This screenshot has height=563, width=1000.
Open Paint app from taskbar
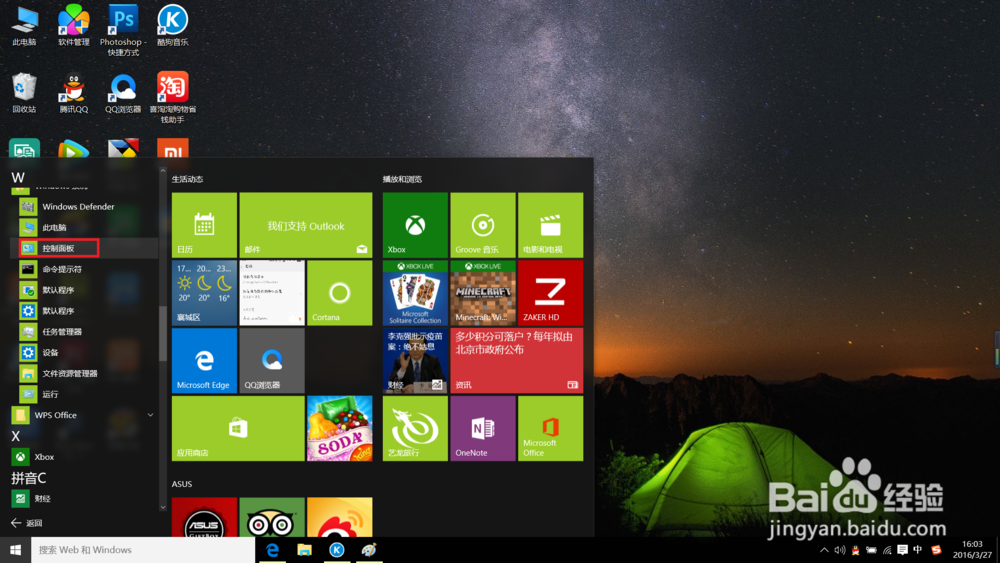point(369,550)
